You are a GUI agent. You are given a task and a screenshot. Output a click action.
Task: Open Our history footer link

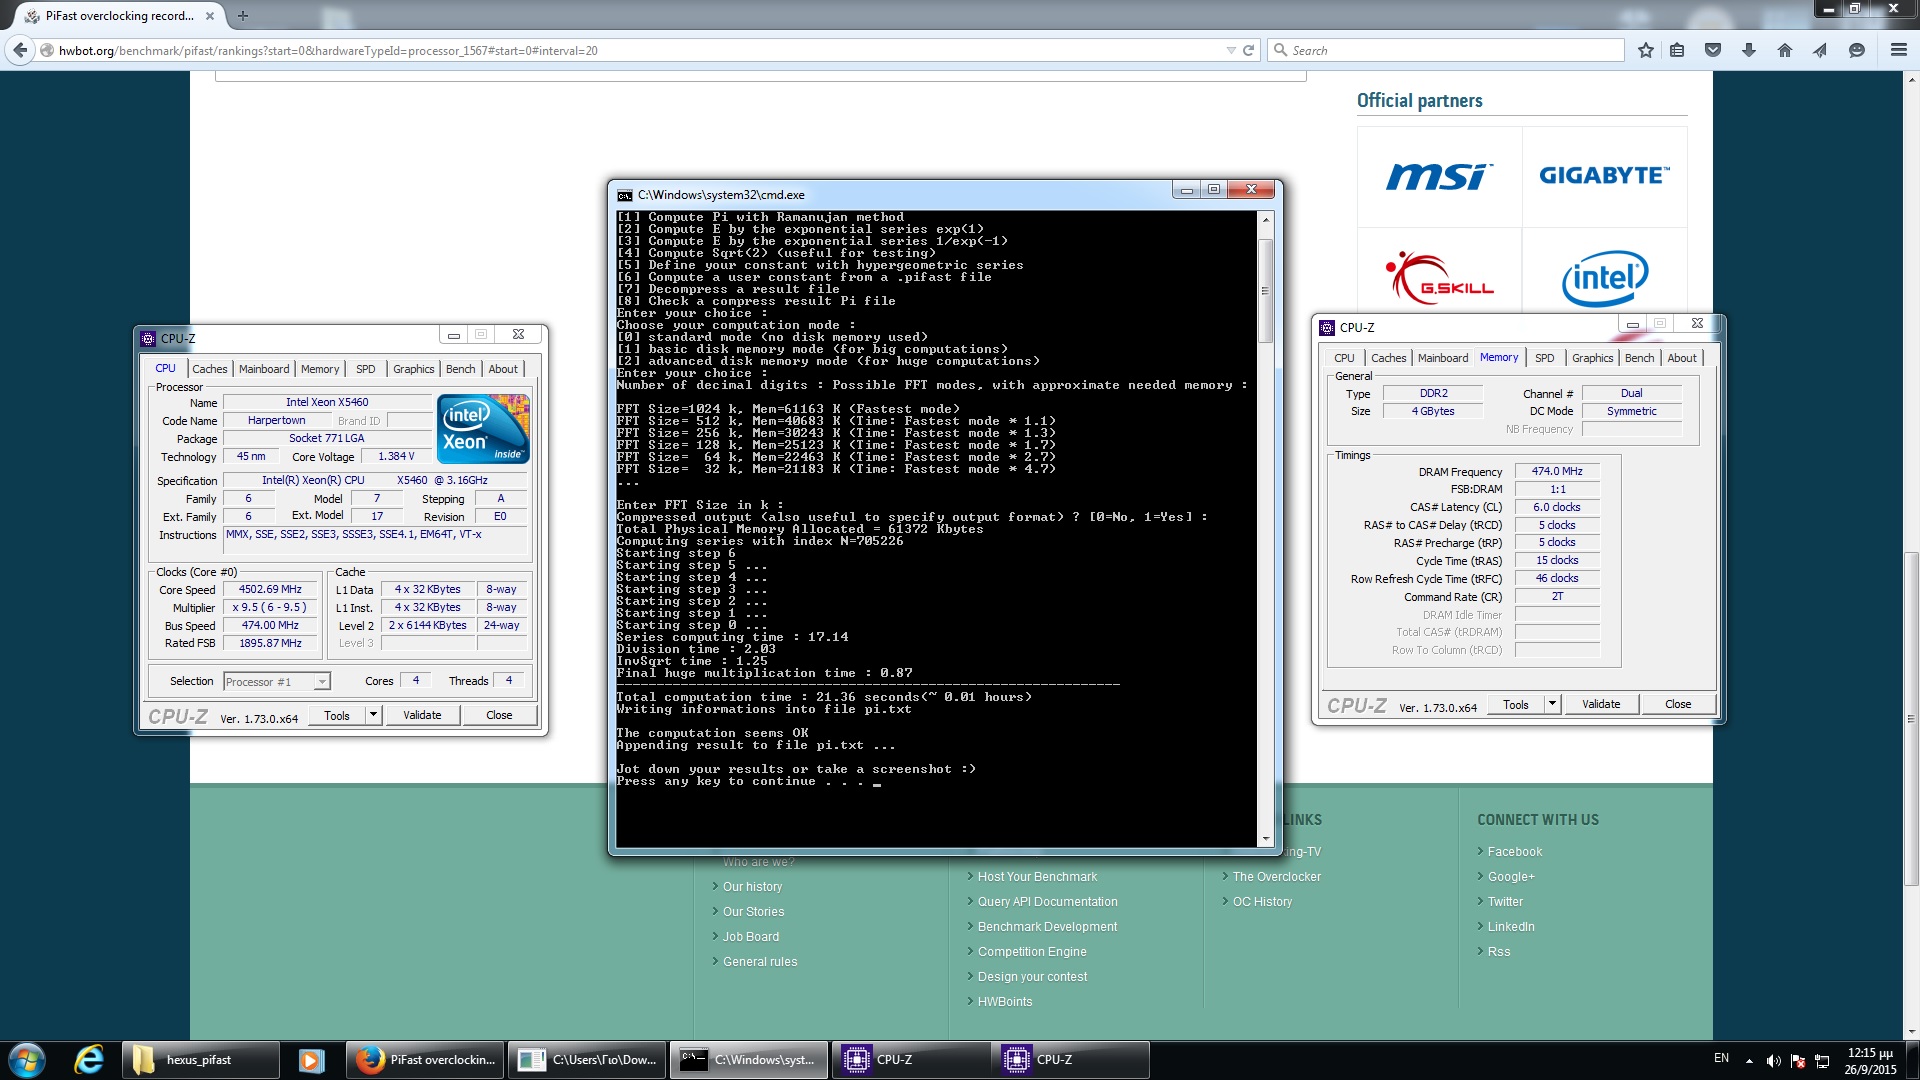pyautogui.click(x=752, y=887)
